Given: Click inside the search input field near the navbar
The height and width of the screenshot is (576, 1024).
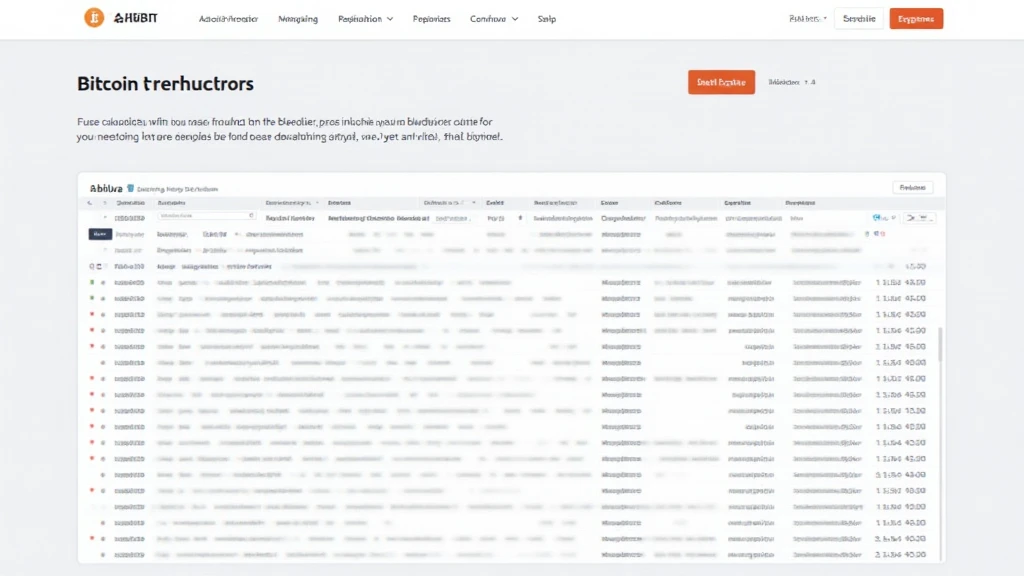Looking at the screenshot, I should 858,18.
